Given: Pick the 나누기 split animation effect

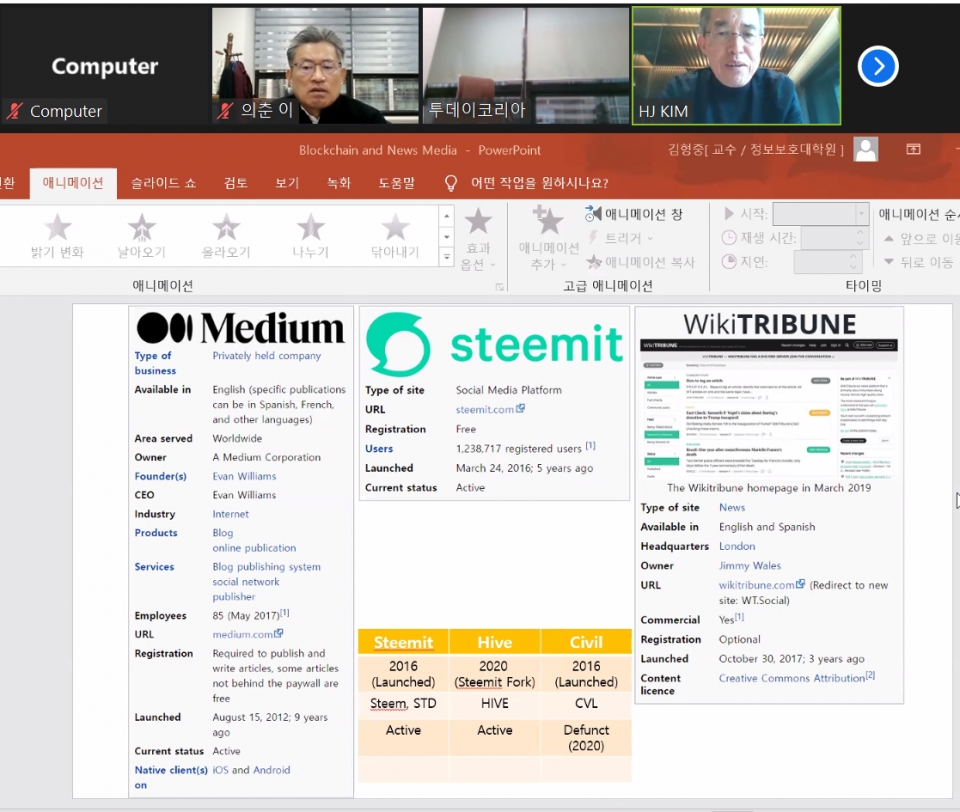Looking at the screenshot, I should (x=311, y=236).
